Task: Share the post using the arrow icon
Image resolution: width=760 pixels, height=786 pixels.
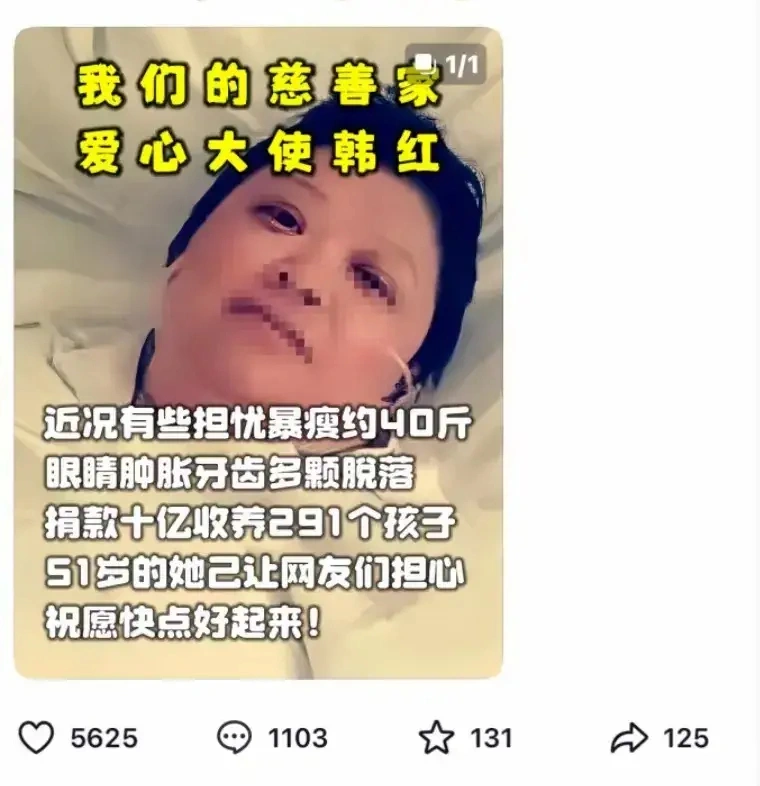Action: click(x=629, y=738)
